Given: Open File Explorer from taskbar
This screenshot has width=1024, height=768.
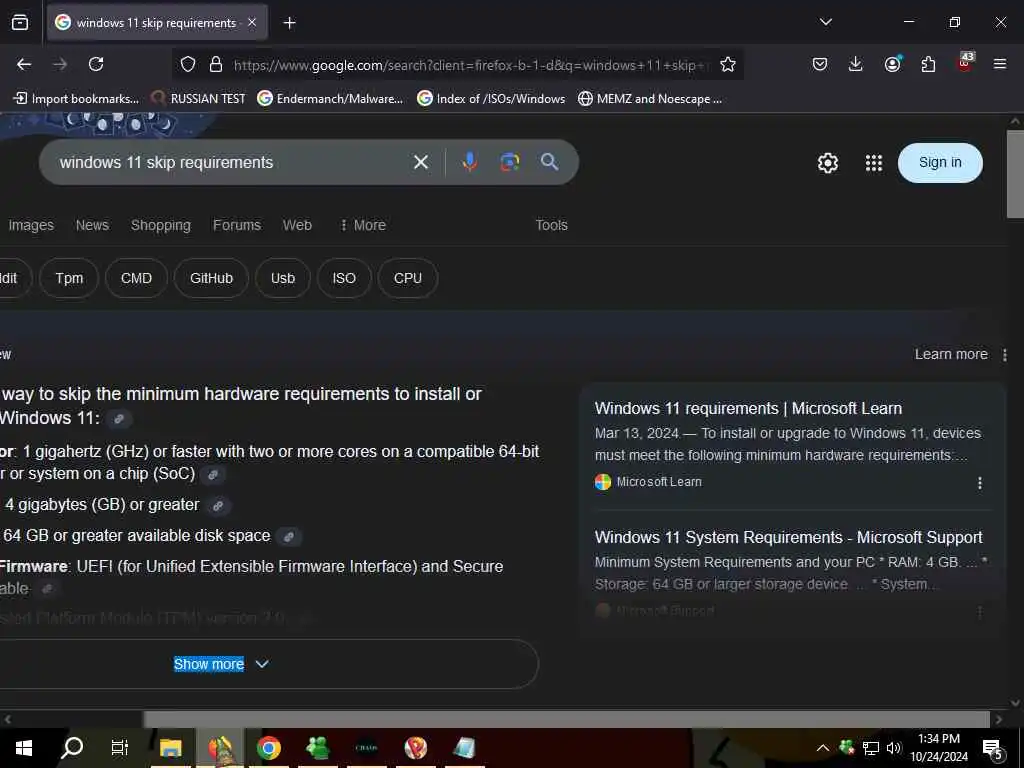Looking at the screenshot, I should pyautogui.click(x=170, y=748).
